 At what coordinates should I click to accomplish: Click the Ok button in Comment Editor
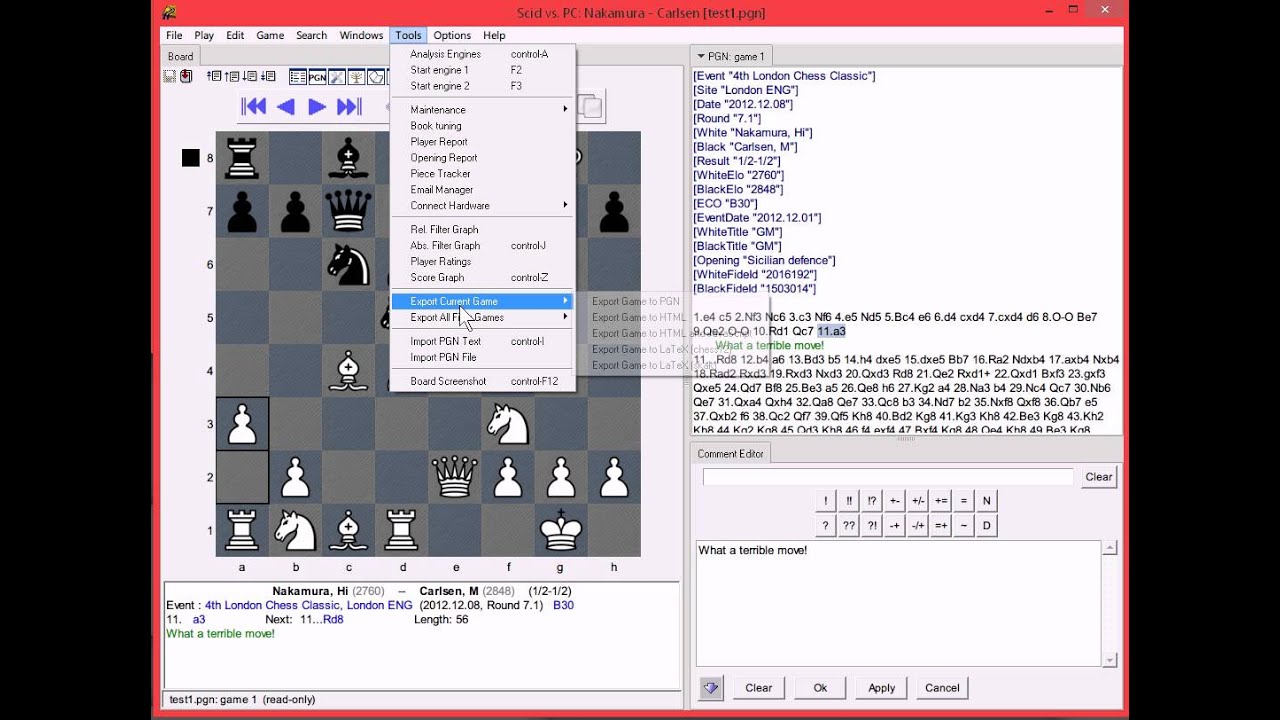(820, 688)
